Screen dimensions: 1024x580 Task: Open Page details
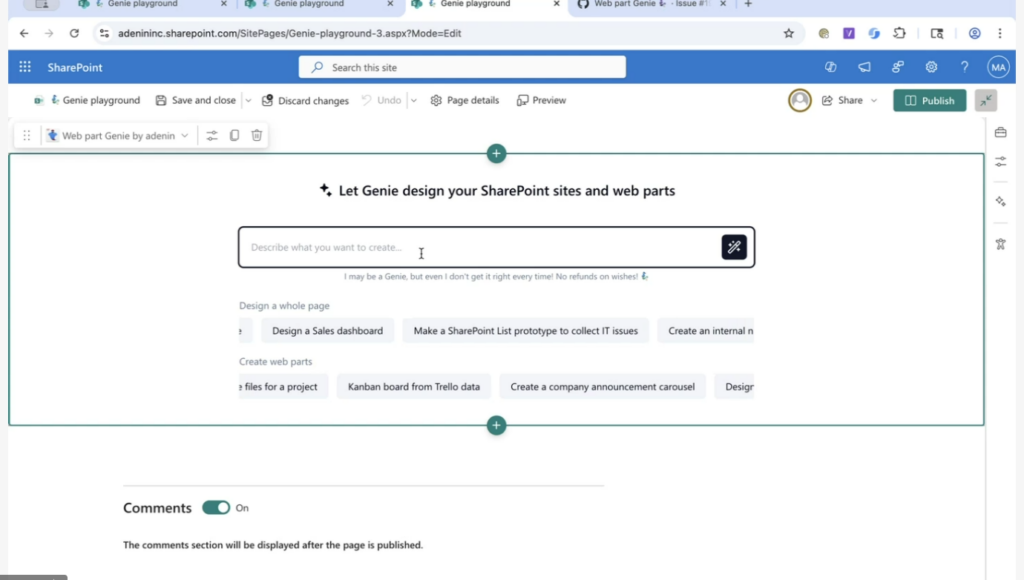pyautogui.click(x=465, y=100)
